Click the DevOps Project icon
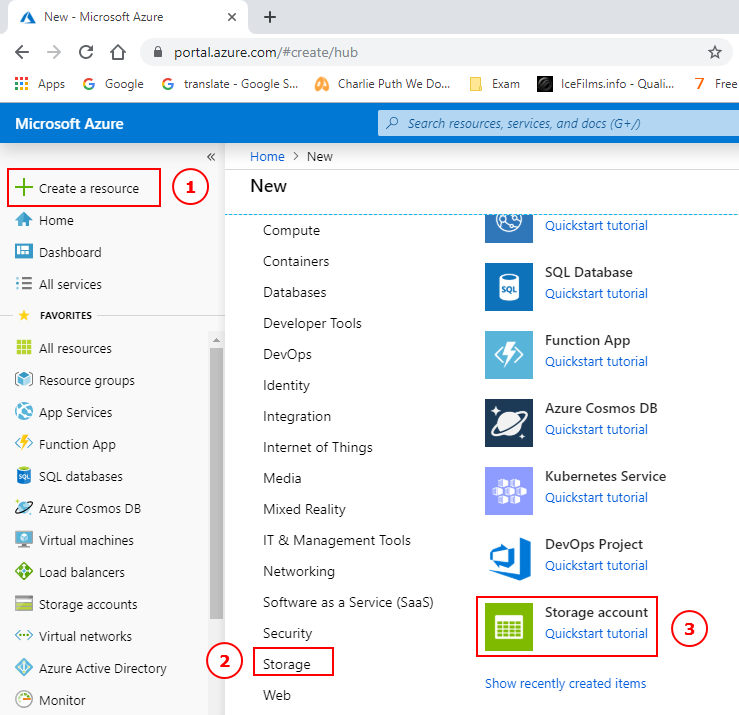The width and height of the screenshot is (739, 715). coord(509,558)
